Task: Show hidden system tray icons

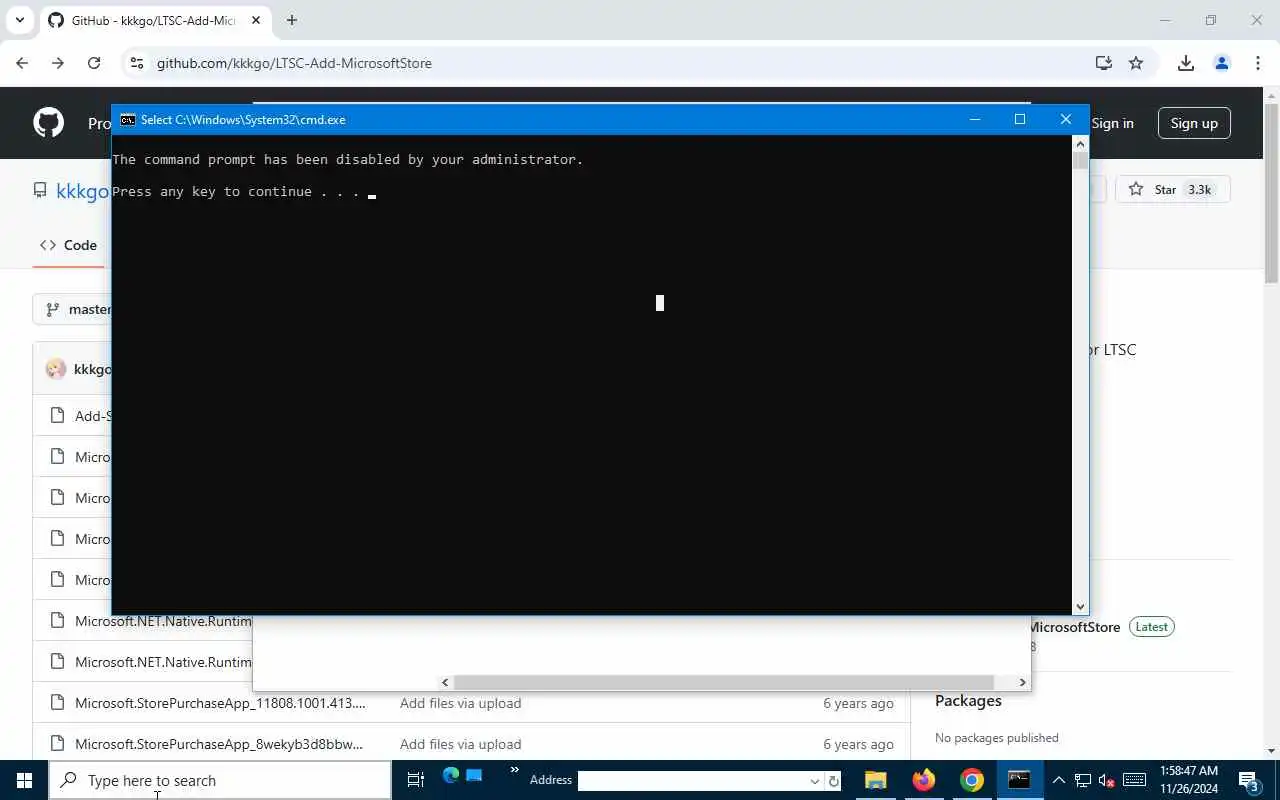Action: (x=1059, y=780)
